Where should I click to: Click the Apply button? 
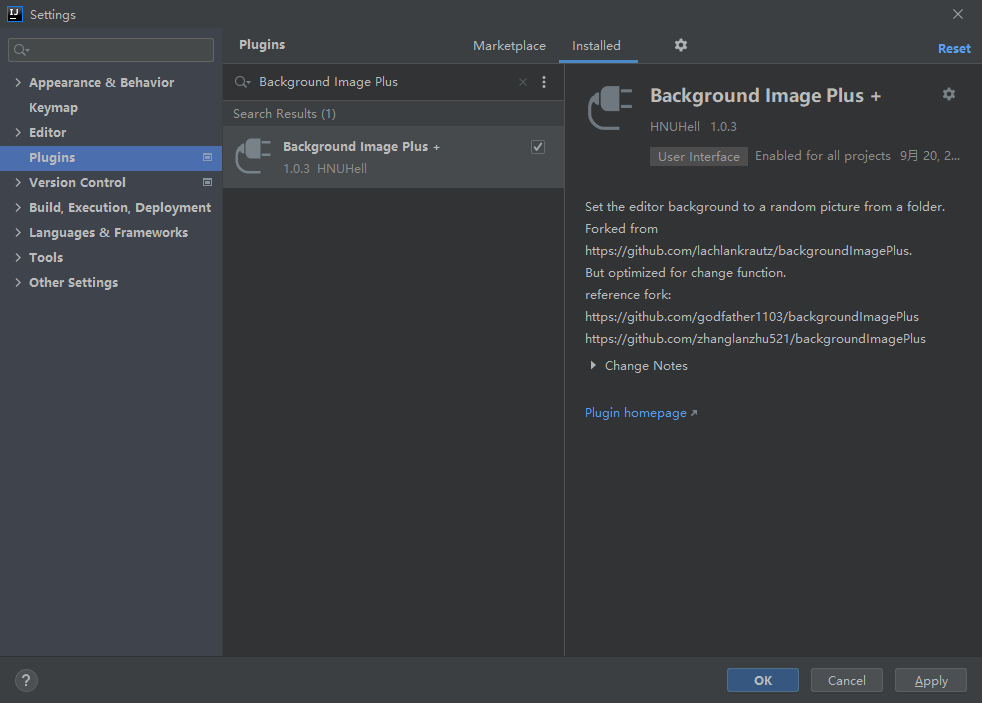[x=931, y=680]
